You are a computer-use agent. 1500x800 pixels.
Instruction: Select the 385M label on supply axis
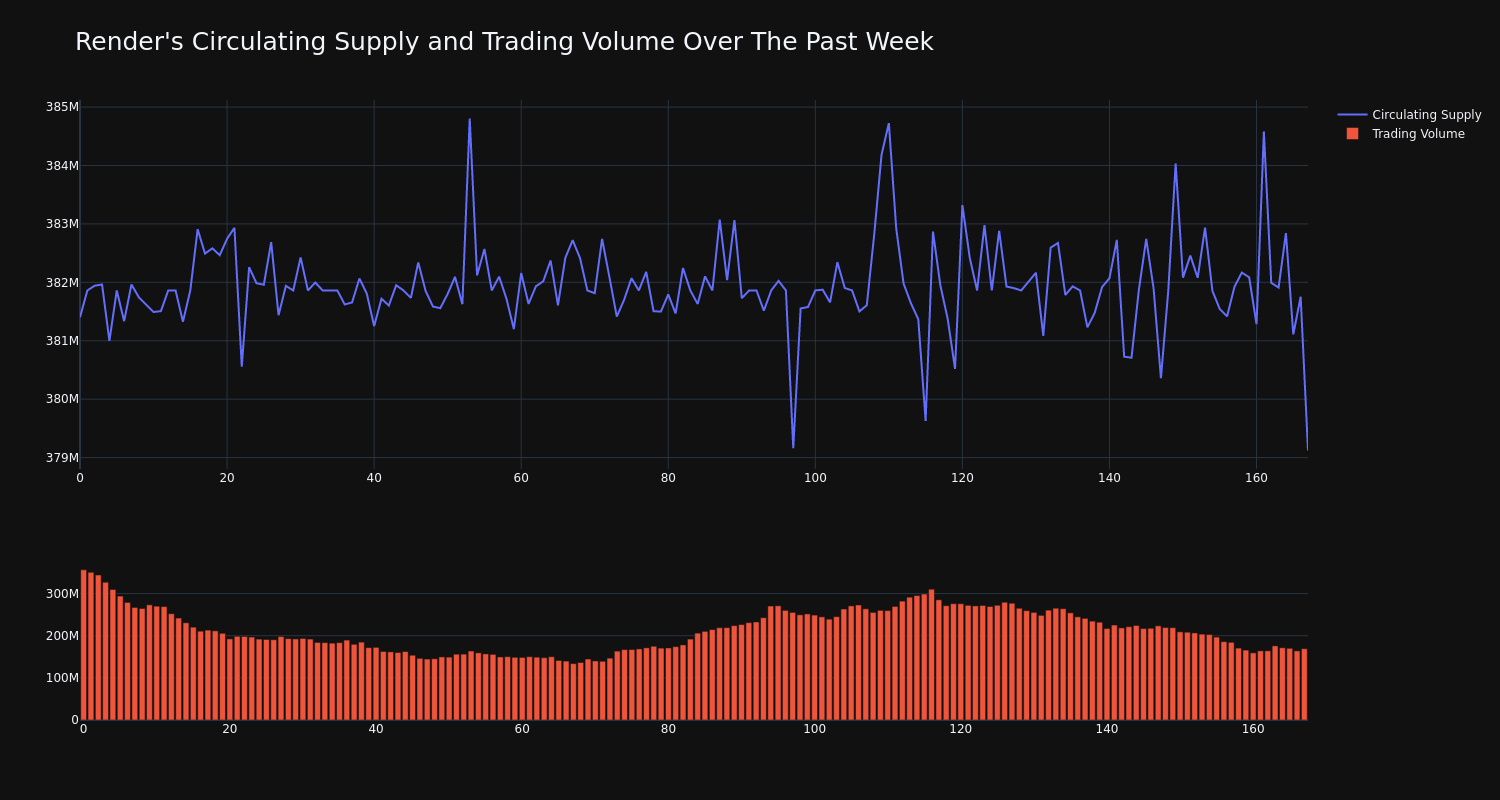pos(62,107)
